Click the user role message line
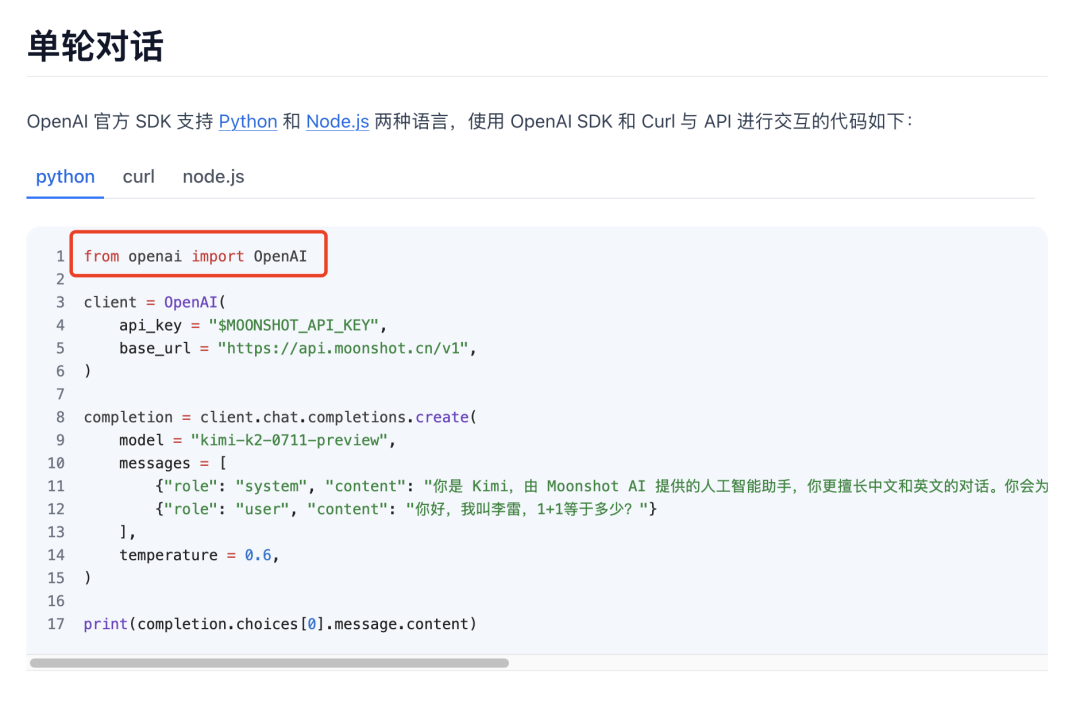This screenshot has height=701, width=1080. (x=406, y=510)
